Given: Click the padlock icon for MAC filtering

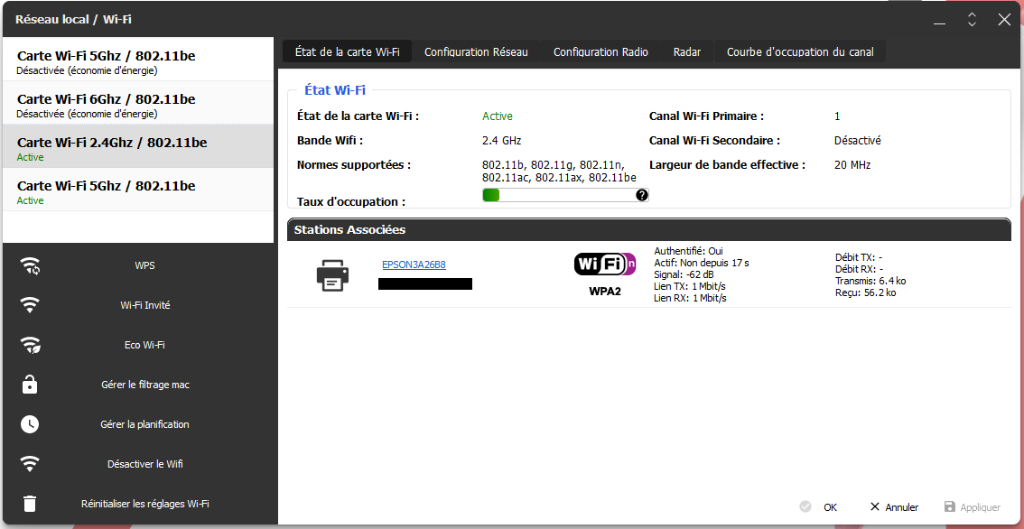Looking at the screenshot, I should pos(31,384).
